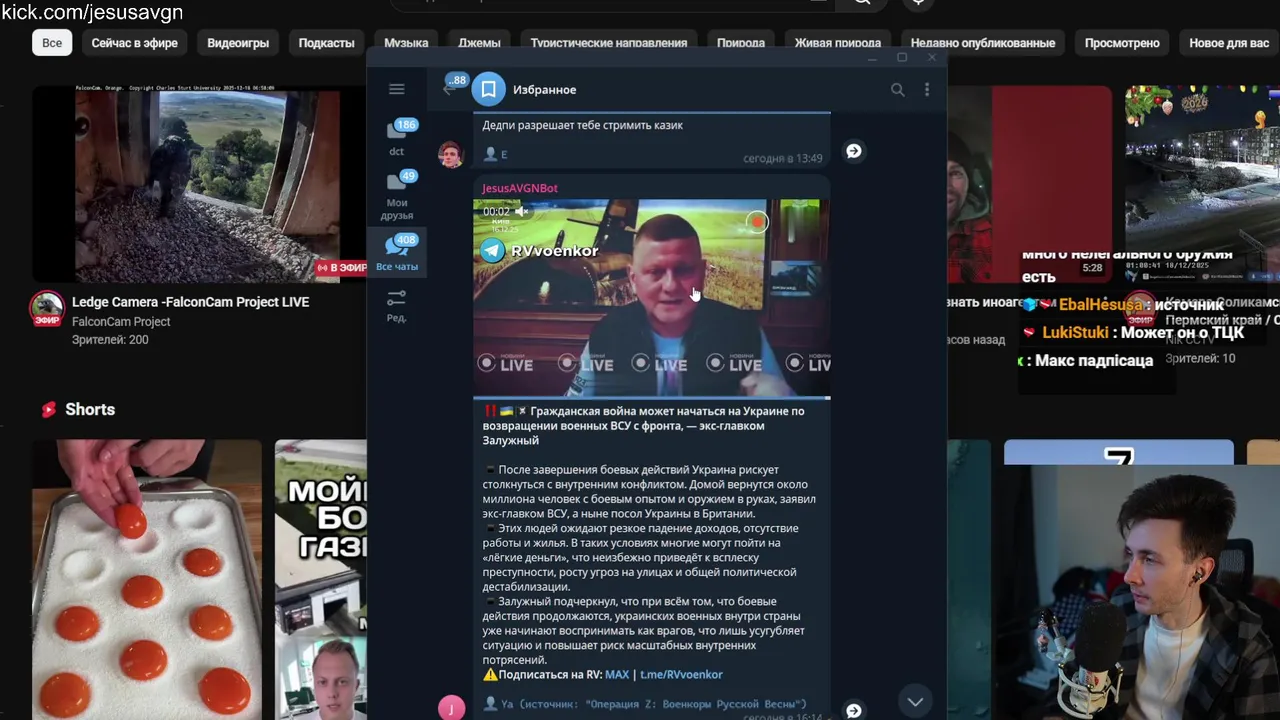This screenshot has height=720, width=1280.
Task: Open the Ledge Camera -FalconCam Project LIVE title
Action: point(190,302)
